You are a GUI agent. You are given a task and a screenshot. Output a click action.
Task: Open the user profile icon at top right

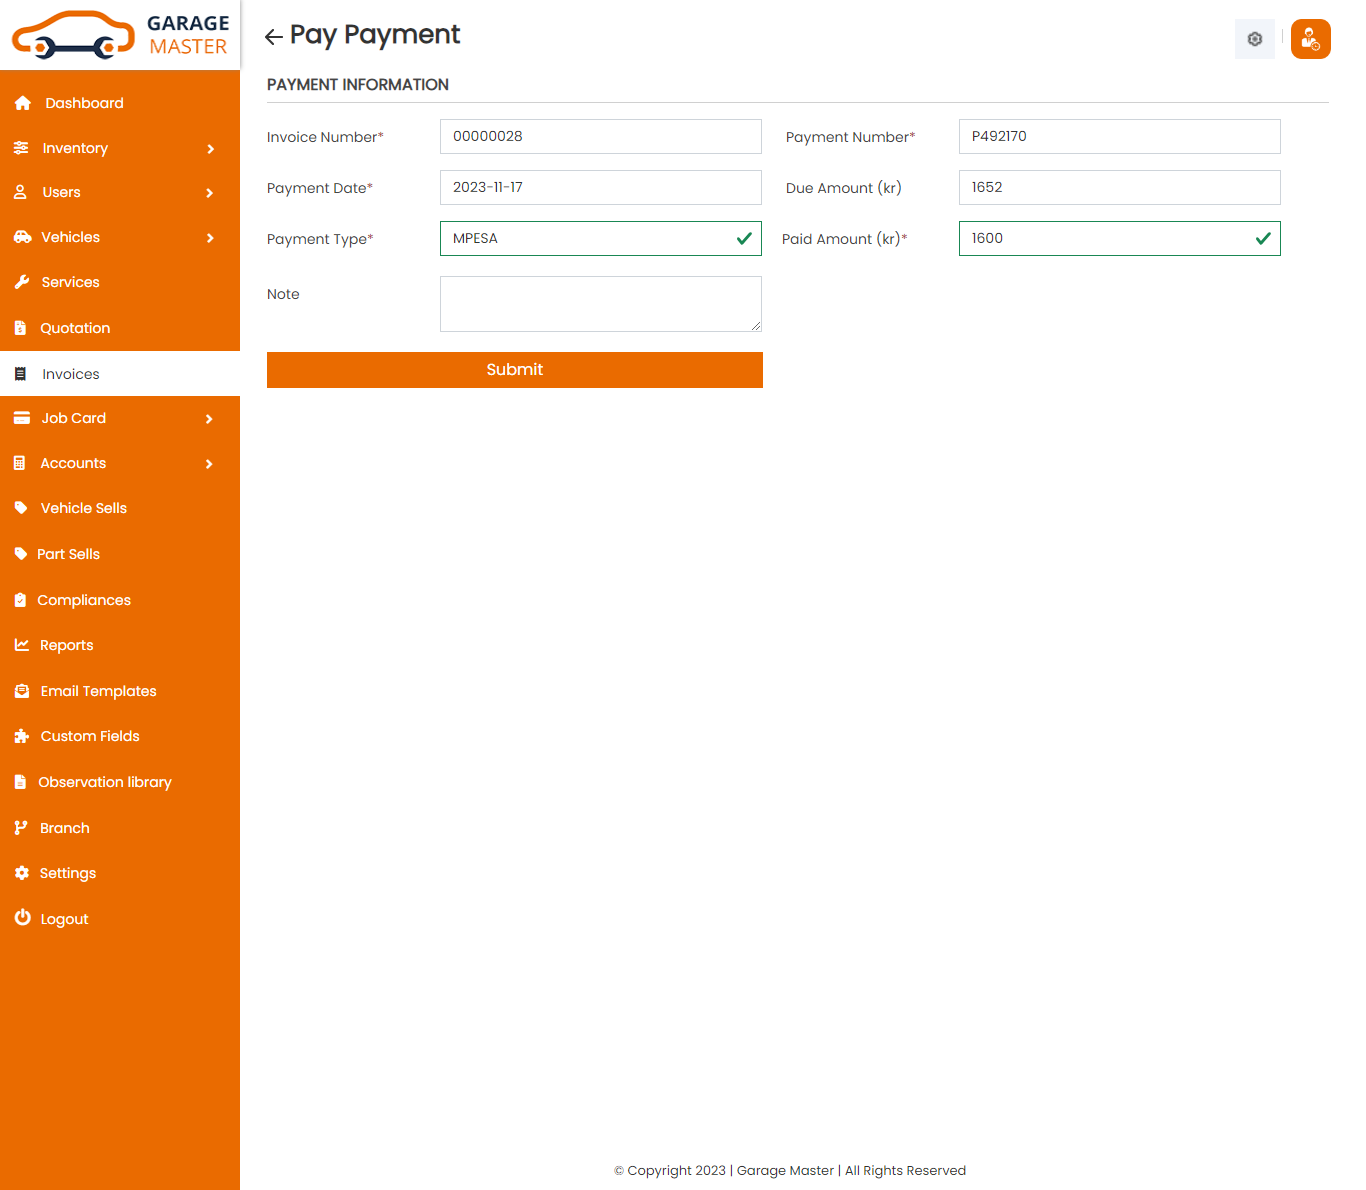coord(1310,39)
